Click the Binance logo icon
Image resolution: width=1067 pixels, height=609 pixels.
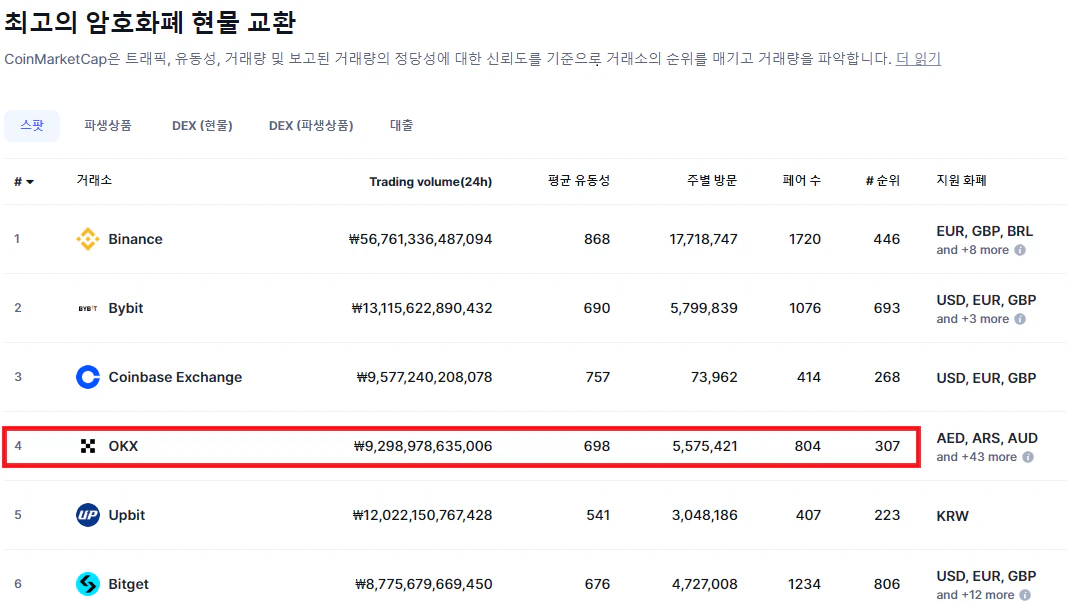click(88, 239)
